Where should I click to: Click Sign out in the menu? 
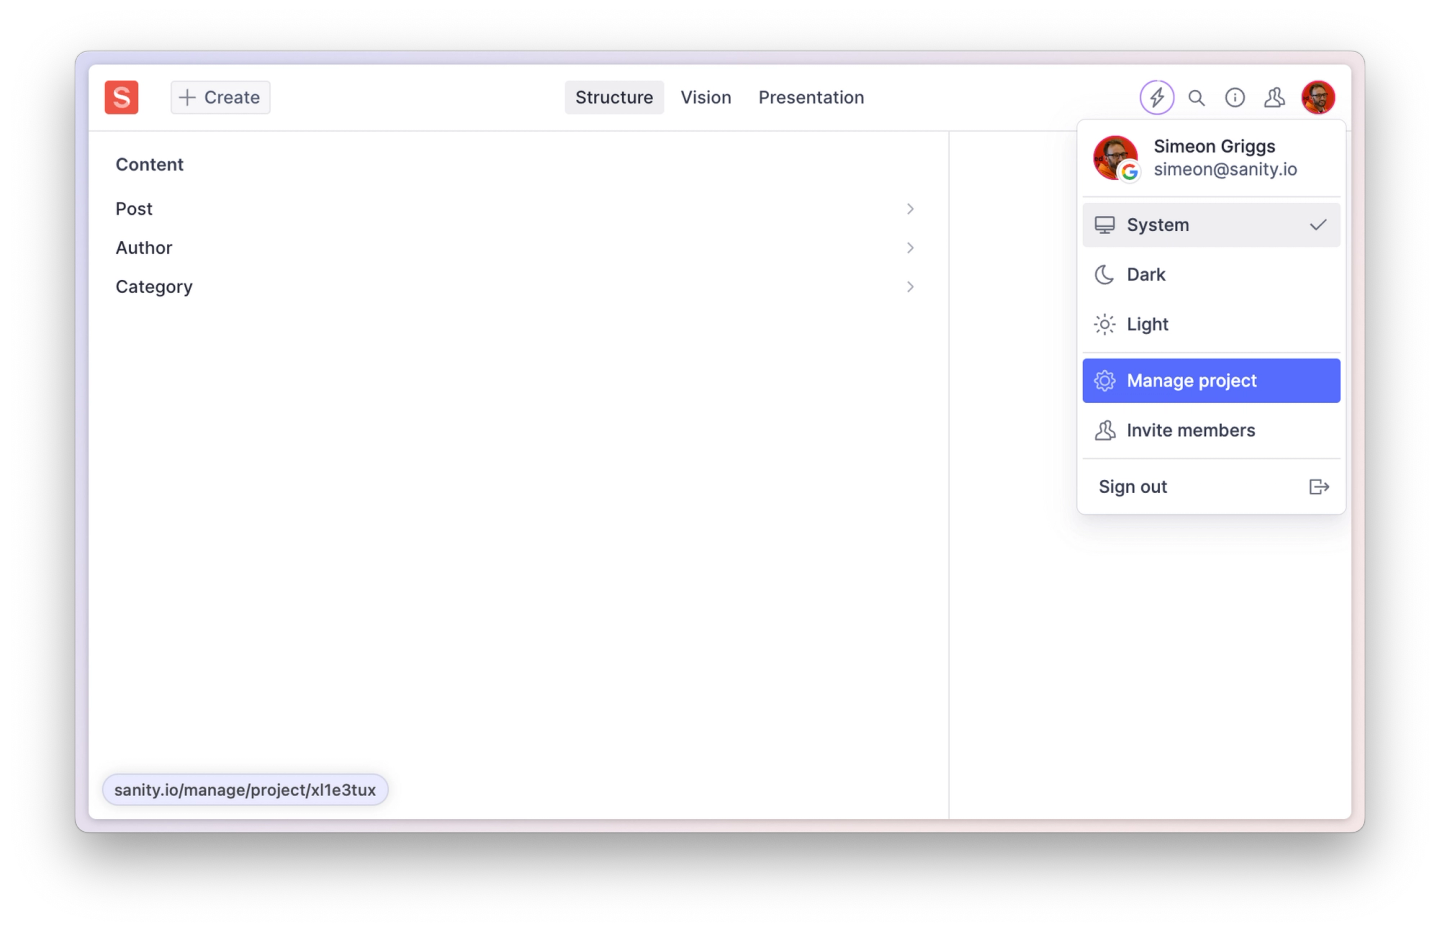[1132, 487]
